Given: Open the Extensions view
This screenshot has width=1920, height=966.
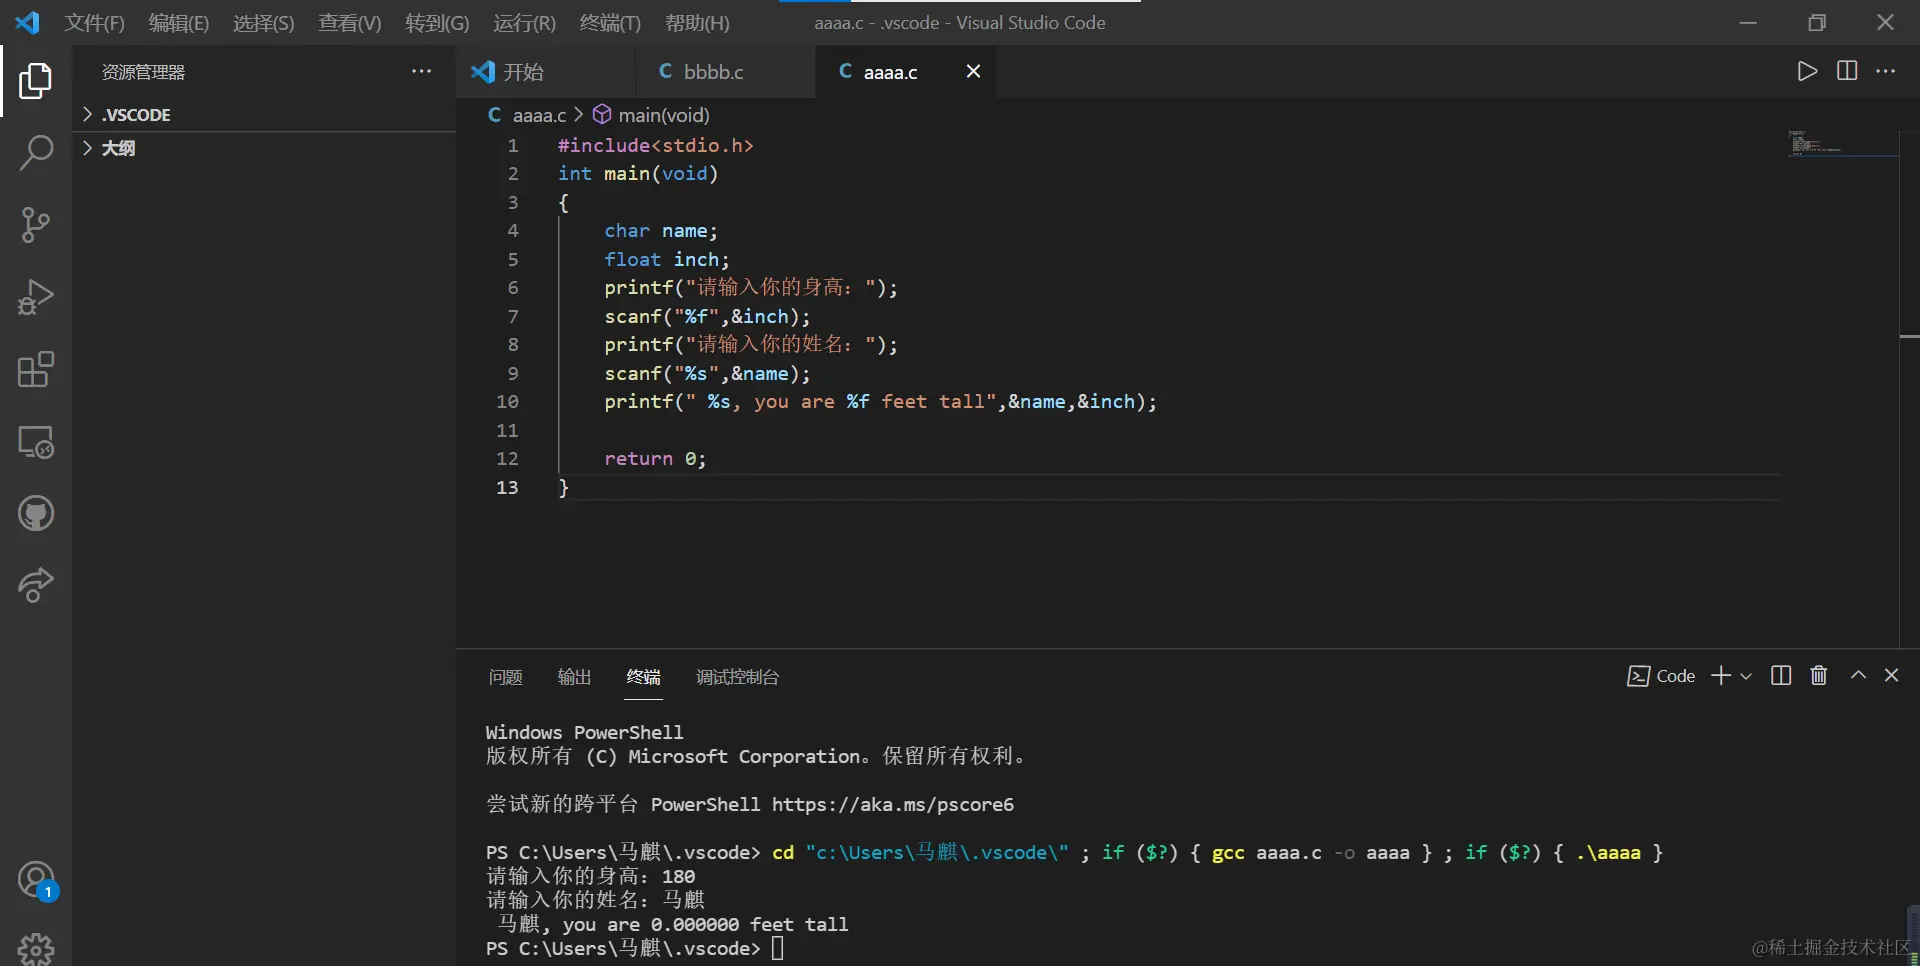Looking at the screenshot, I should click(36, 369).
